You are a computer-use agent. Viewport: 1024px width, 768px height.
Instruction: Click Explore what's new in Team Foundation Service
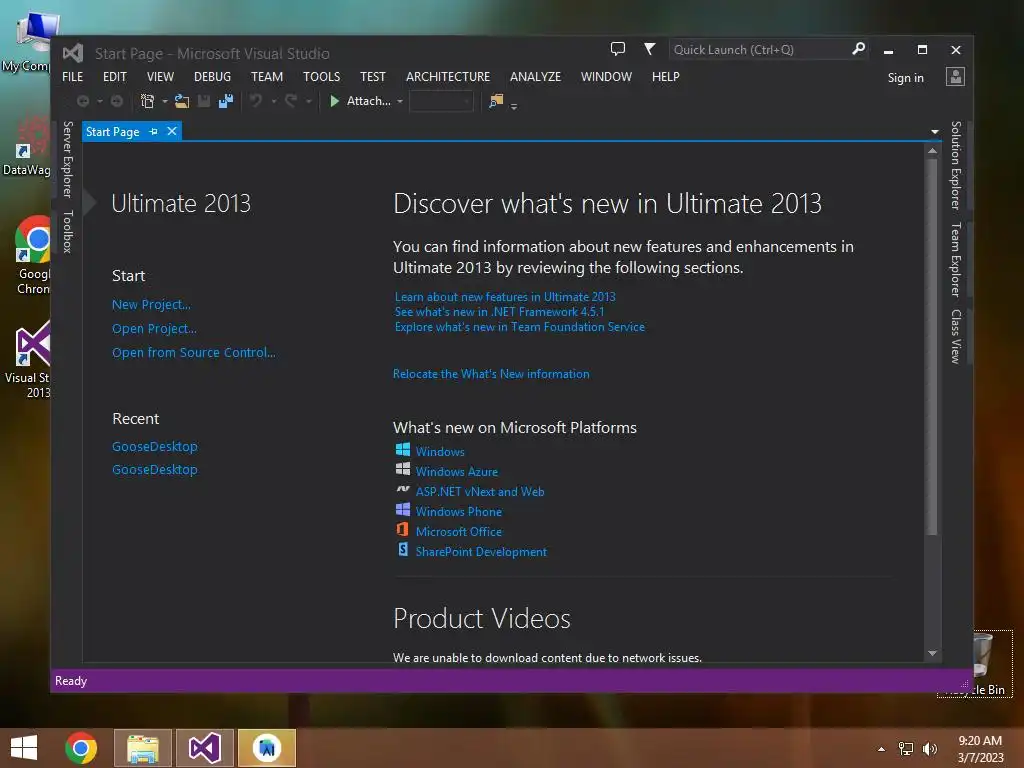520,327
